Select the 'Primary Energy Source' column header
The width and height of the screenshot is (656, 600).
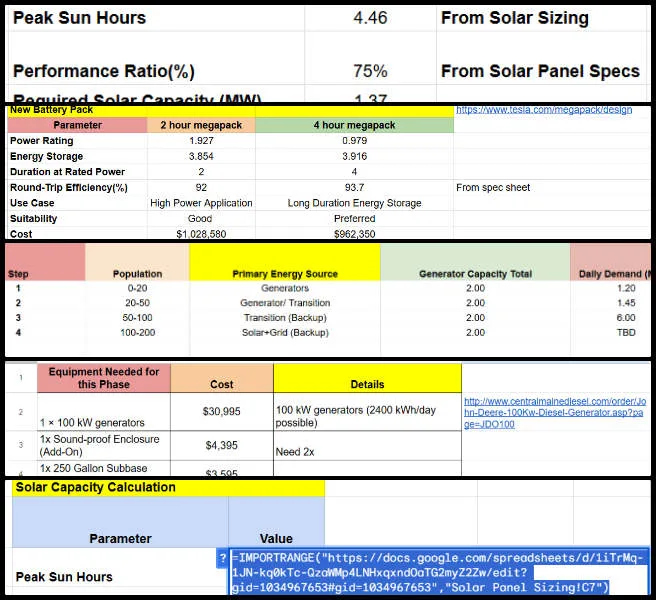285,262
